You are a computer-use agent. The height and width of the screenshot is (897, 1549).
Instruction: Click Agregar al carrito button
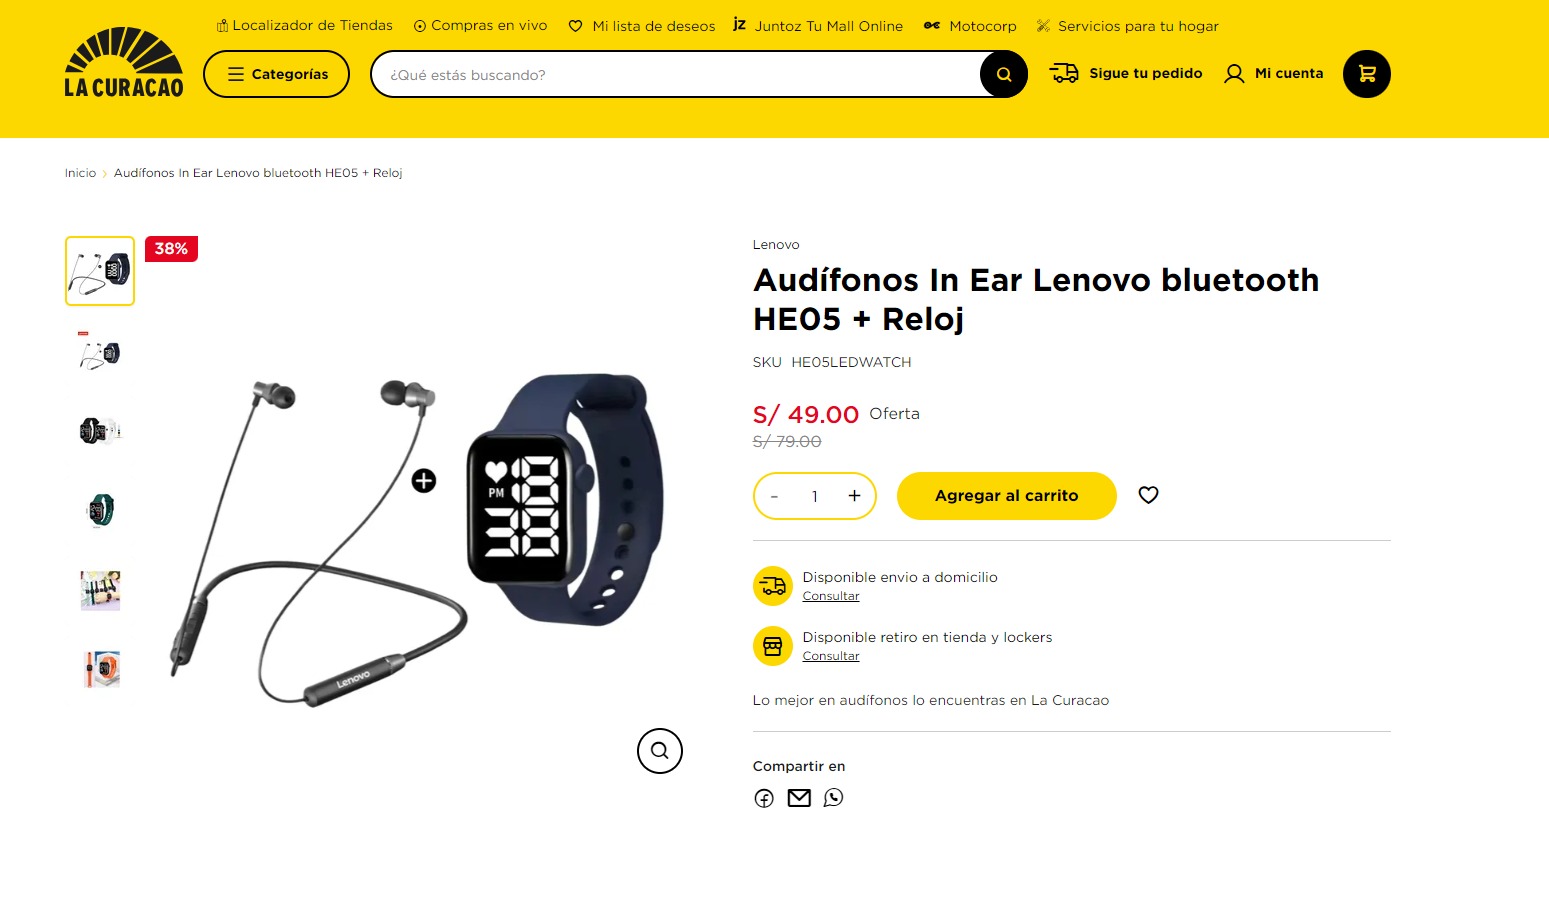tap(1006, 496)
